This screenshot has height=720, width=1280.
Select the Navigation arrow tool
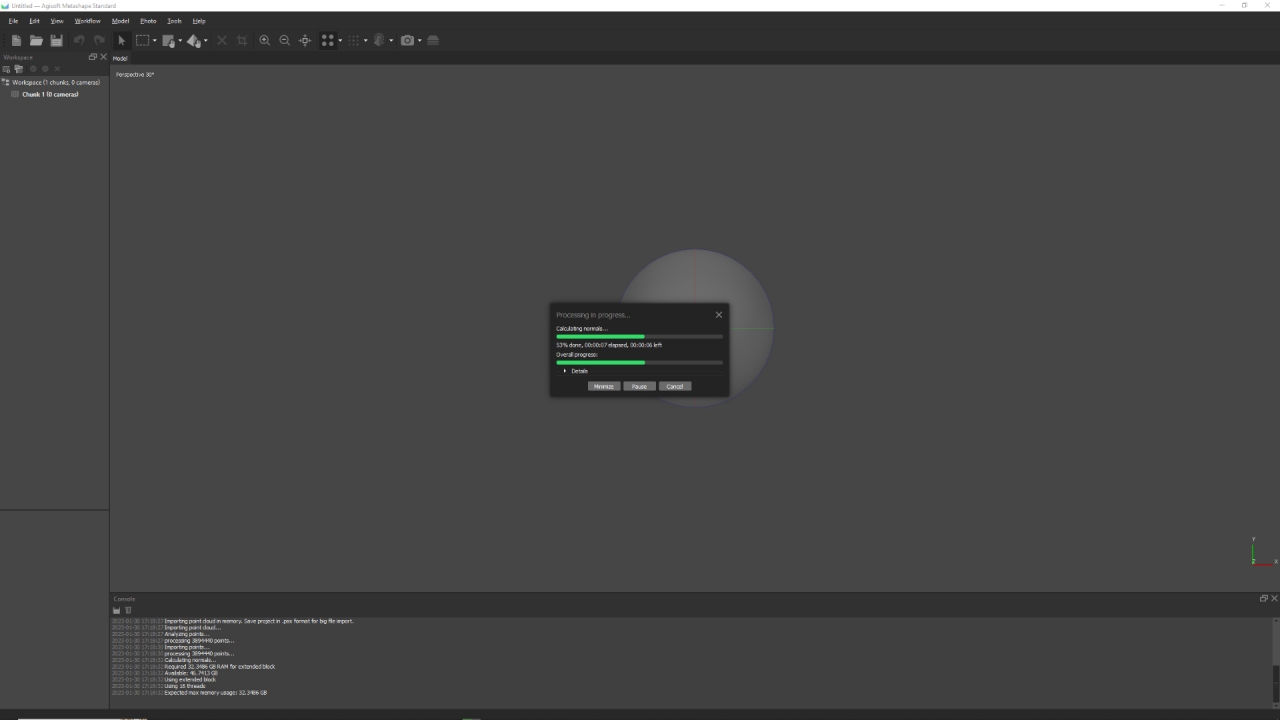(x=121, y=40)
